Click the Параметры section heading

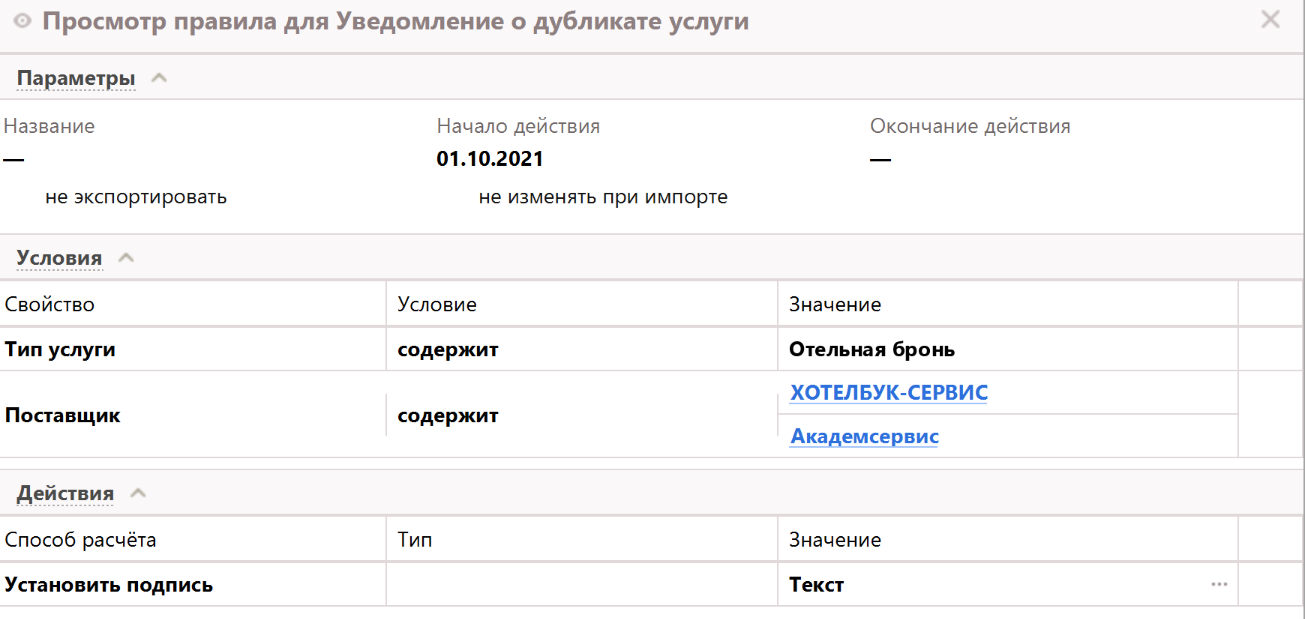click(75, 79)
